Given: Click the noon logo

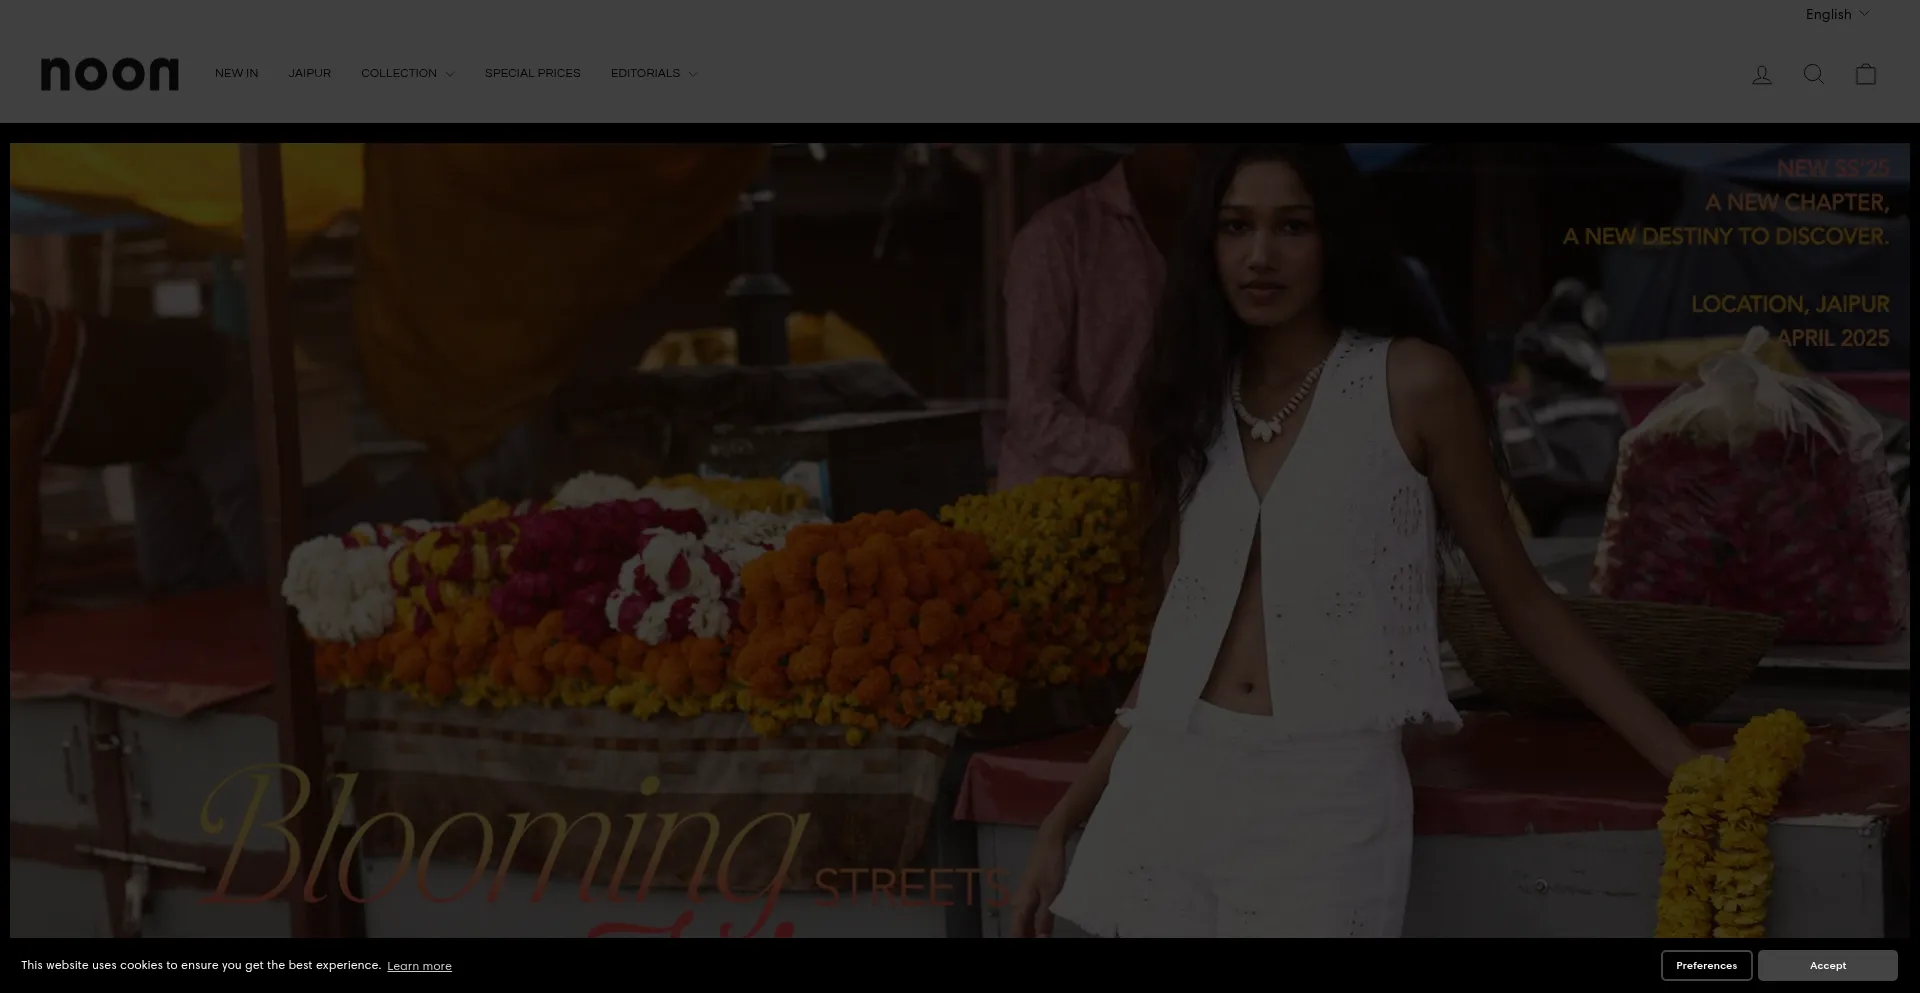Looking at the screenshot, I should pos(109,74).
